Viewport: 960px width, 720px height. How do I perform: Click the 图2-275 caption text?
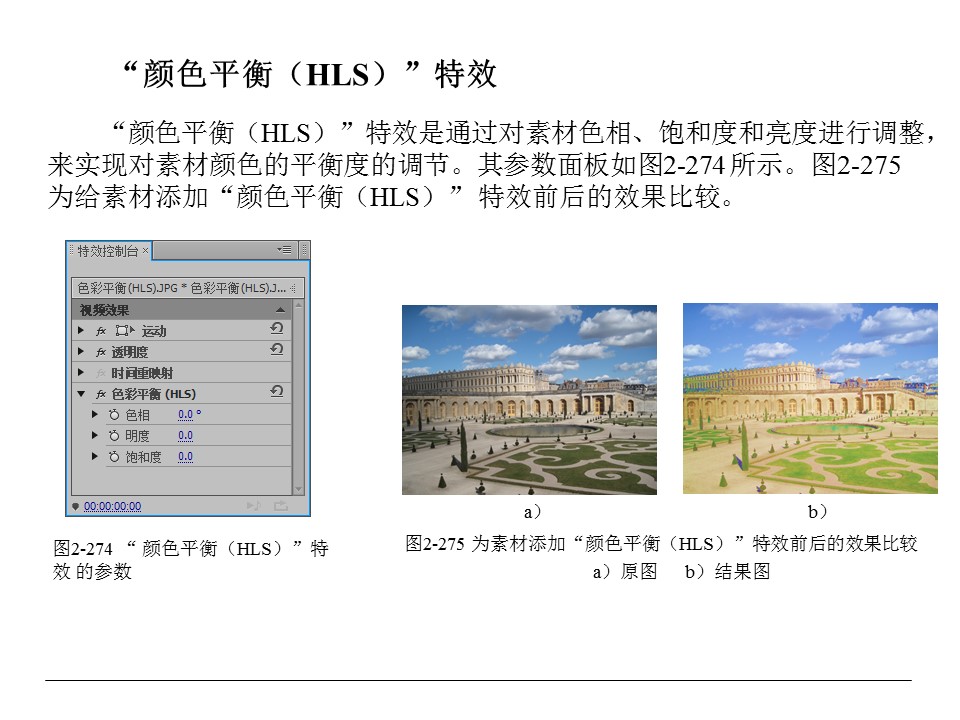[x=661, y=543]
